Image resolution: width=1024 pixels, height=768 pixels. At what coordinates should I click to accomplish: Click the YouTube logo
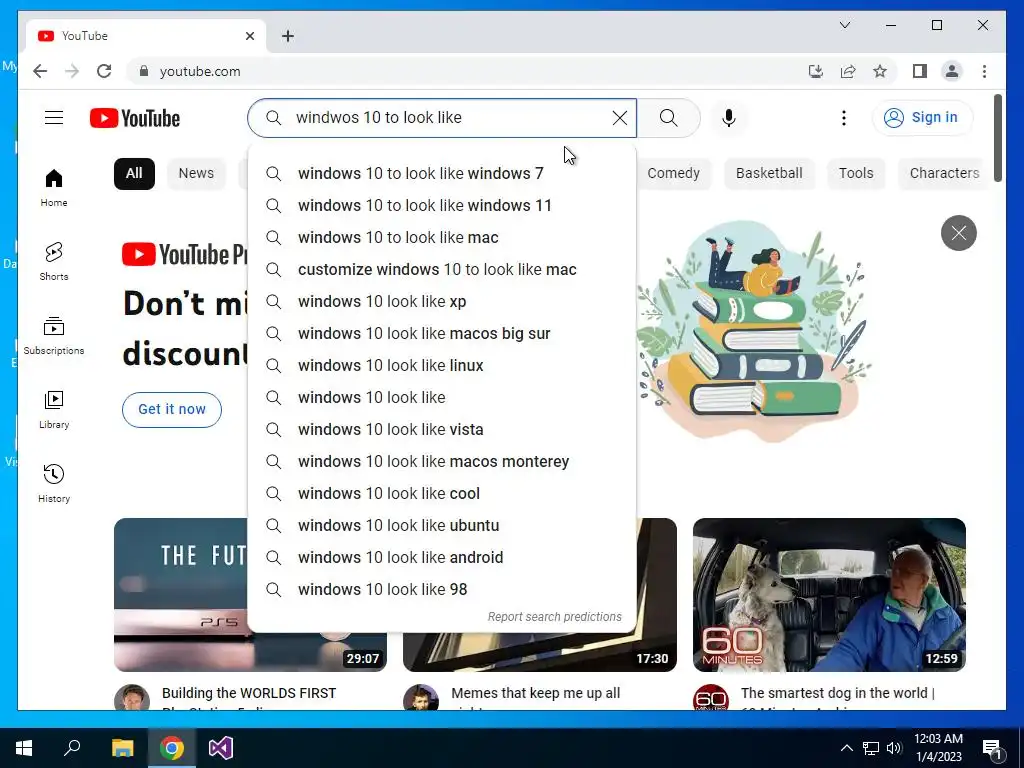coord(135,118)
